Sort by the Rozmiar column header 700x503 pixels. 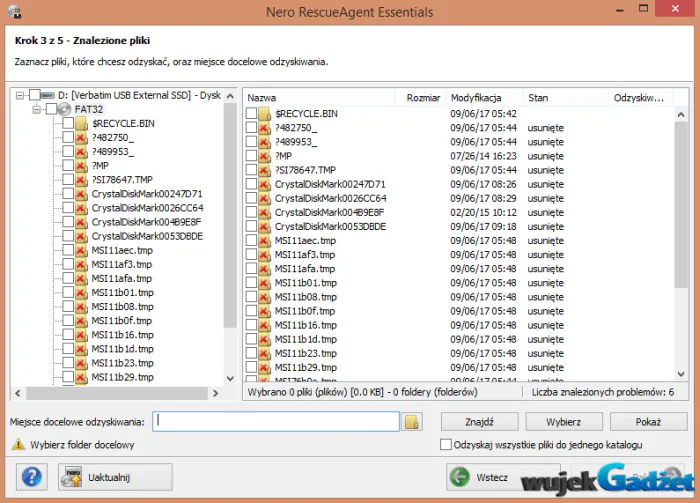pos(421,98)
